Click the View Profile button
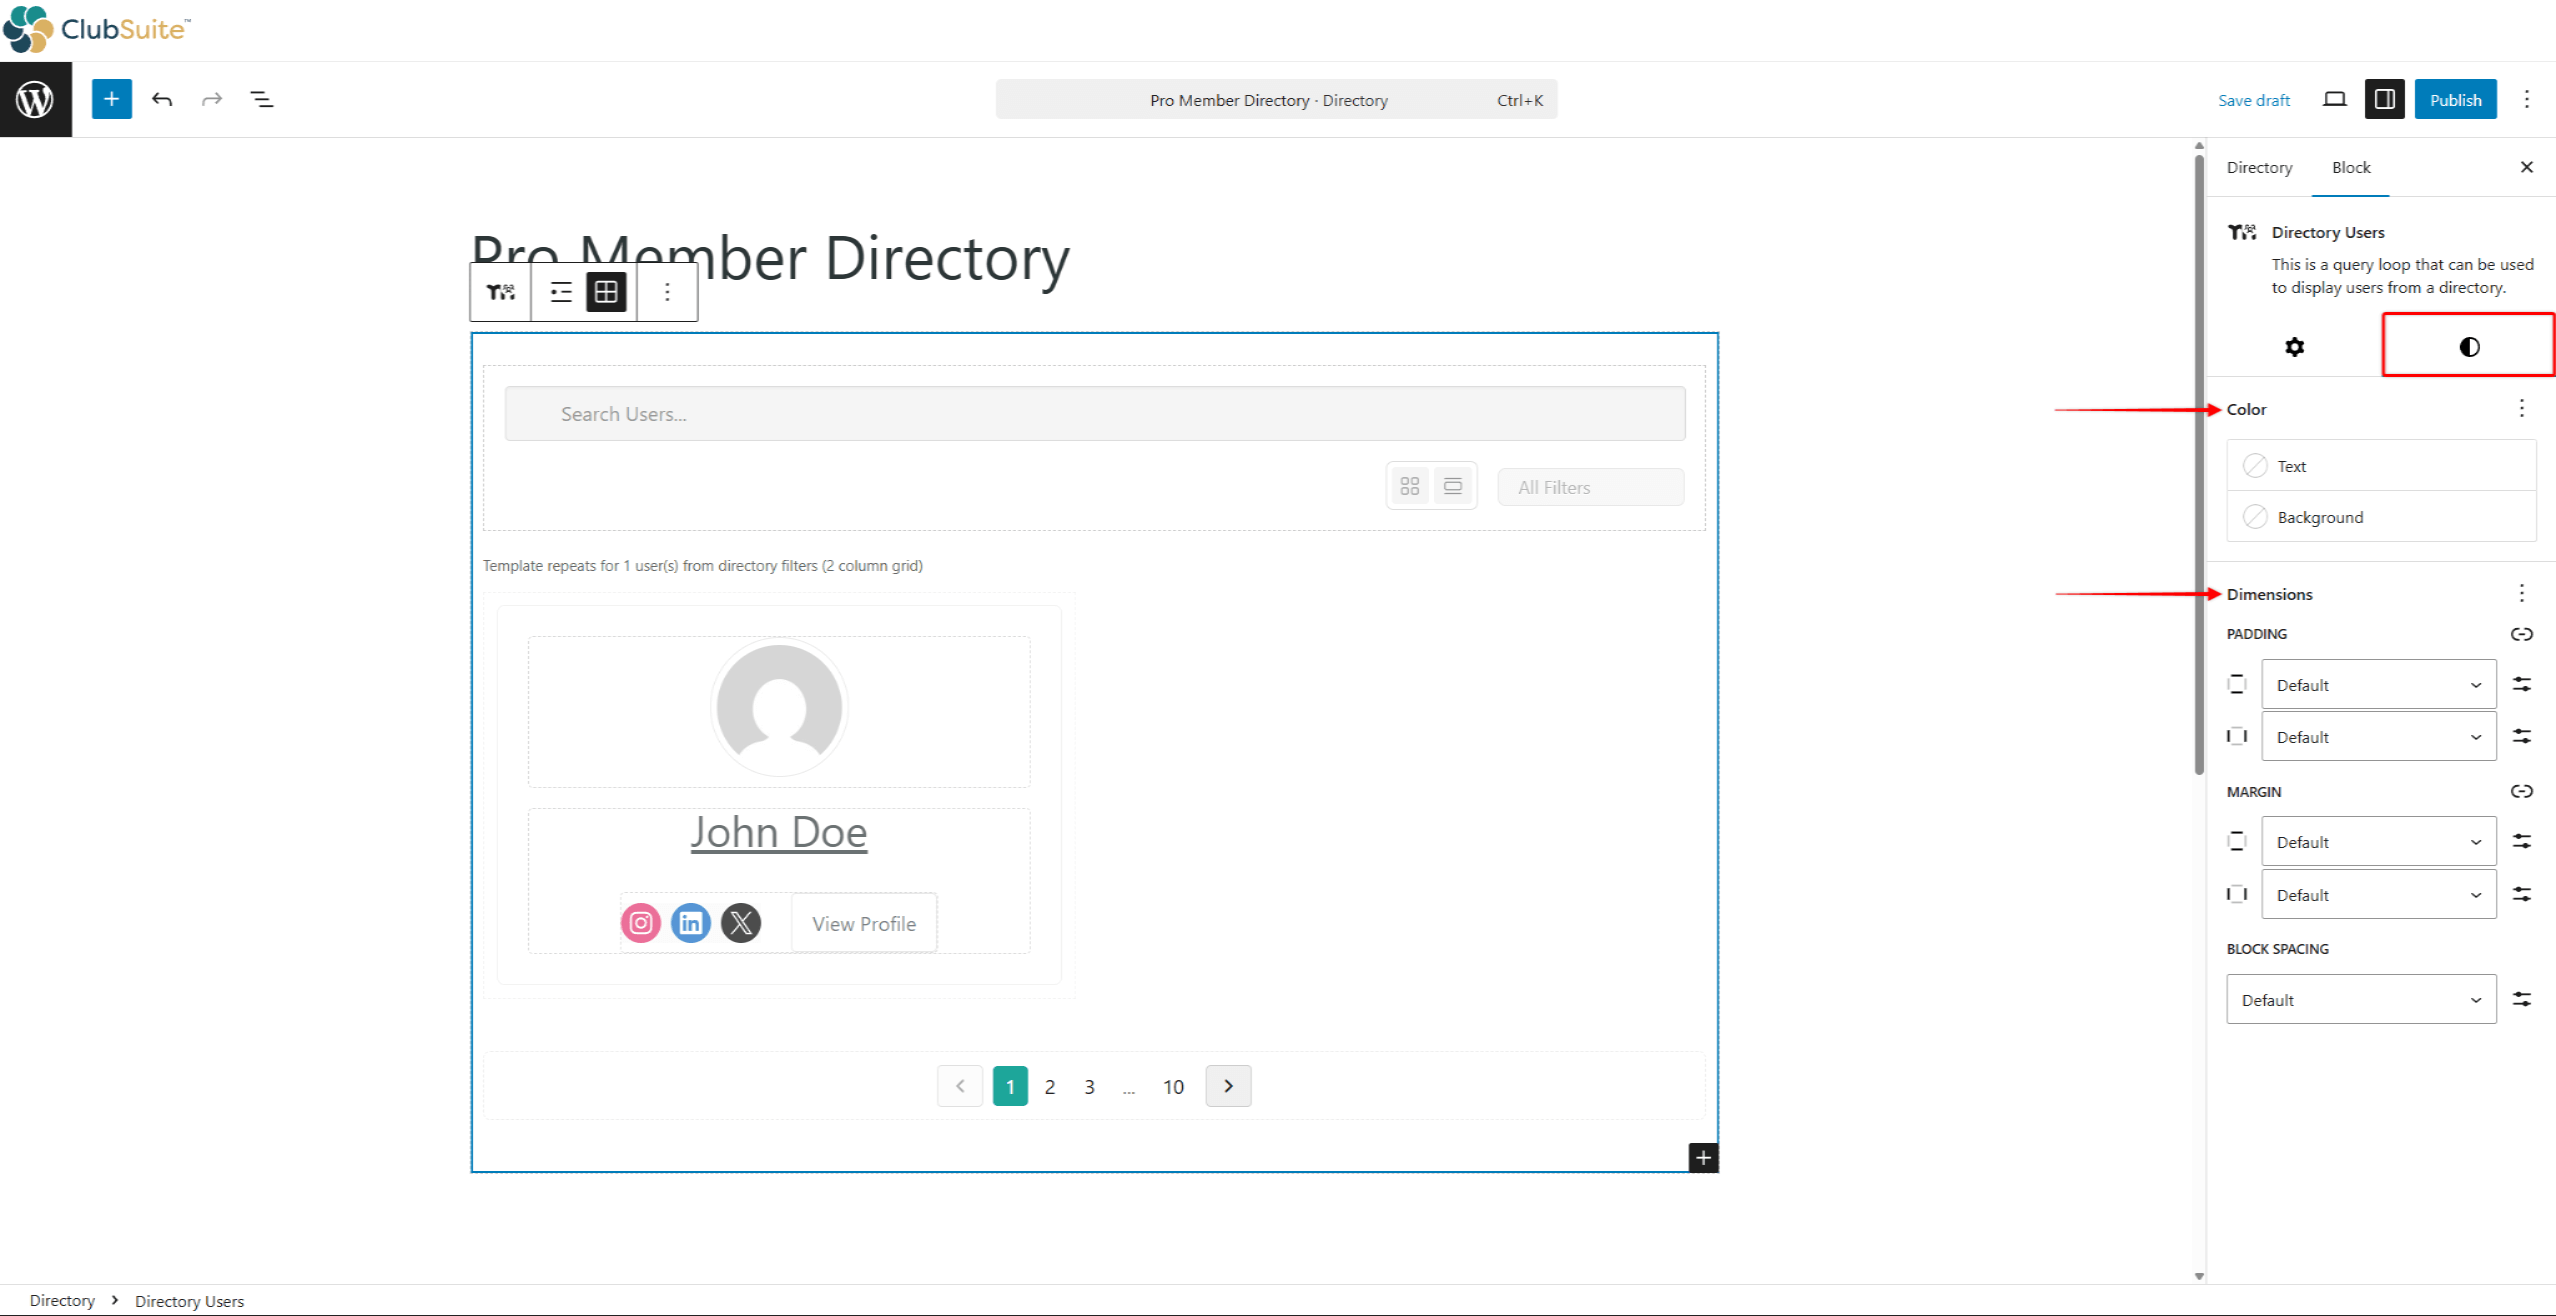The image size is (2556, 1316). (x=864, y=923)
